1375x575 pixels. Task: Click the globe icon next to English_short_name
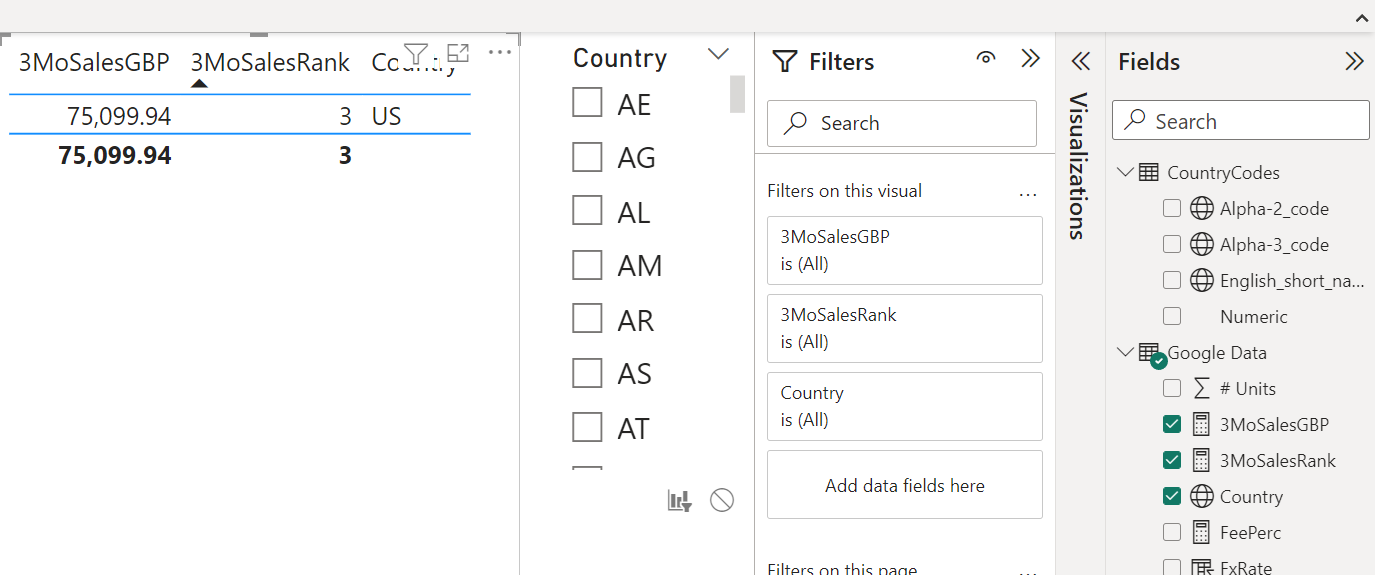tap(1201, 280)
